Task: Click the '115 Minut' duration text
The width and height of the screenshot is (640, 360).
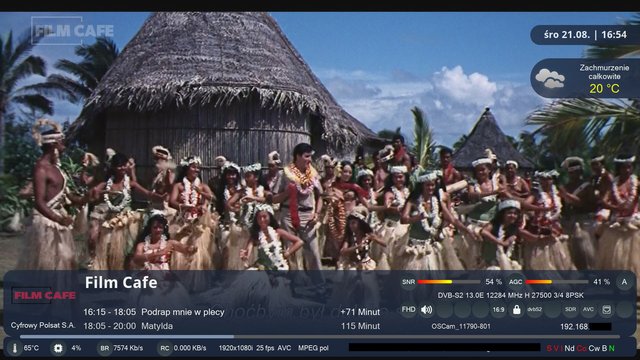Action: click(x=360, y=326)
